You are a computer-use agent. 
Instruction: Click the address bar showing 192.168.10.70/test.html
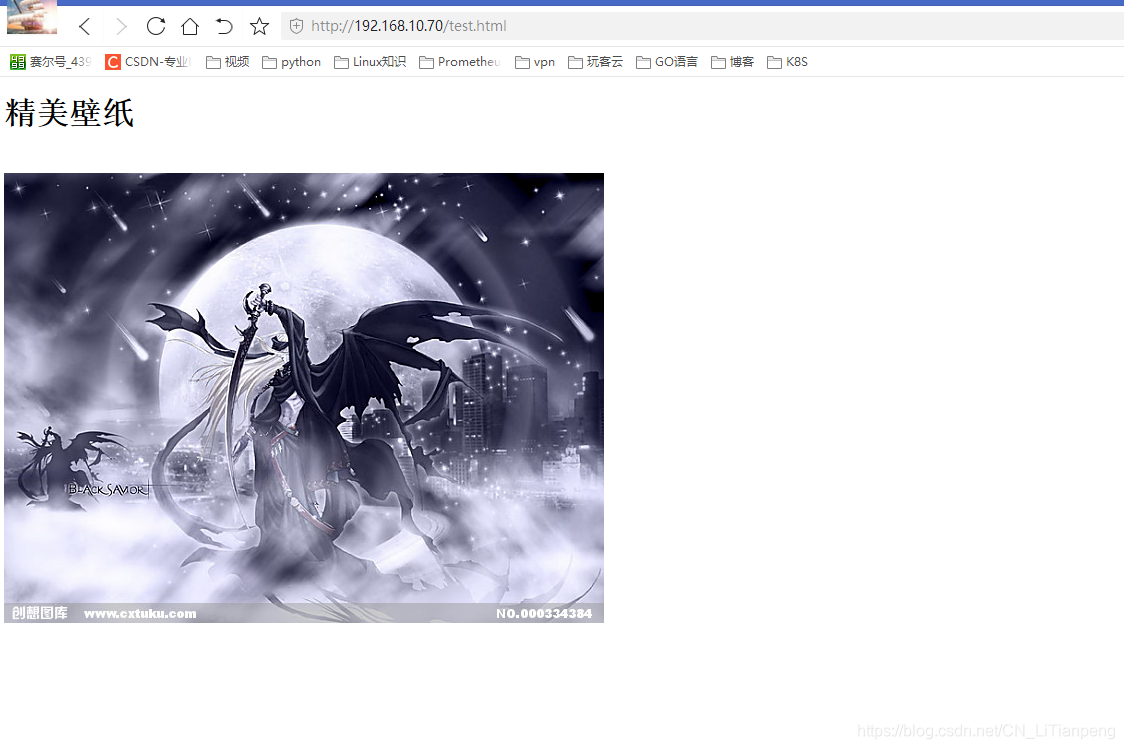click(x=702, y=27)
